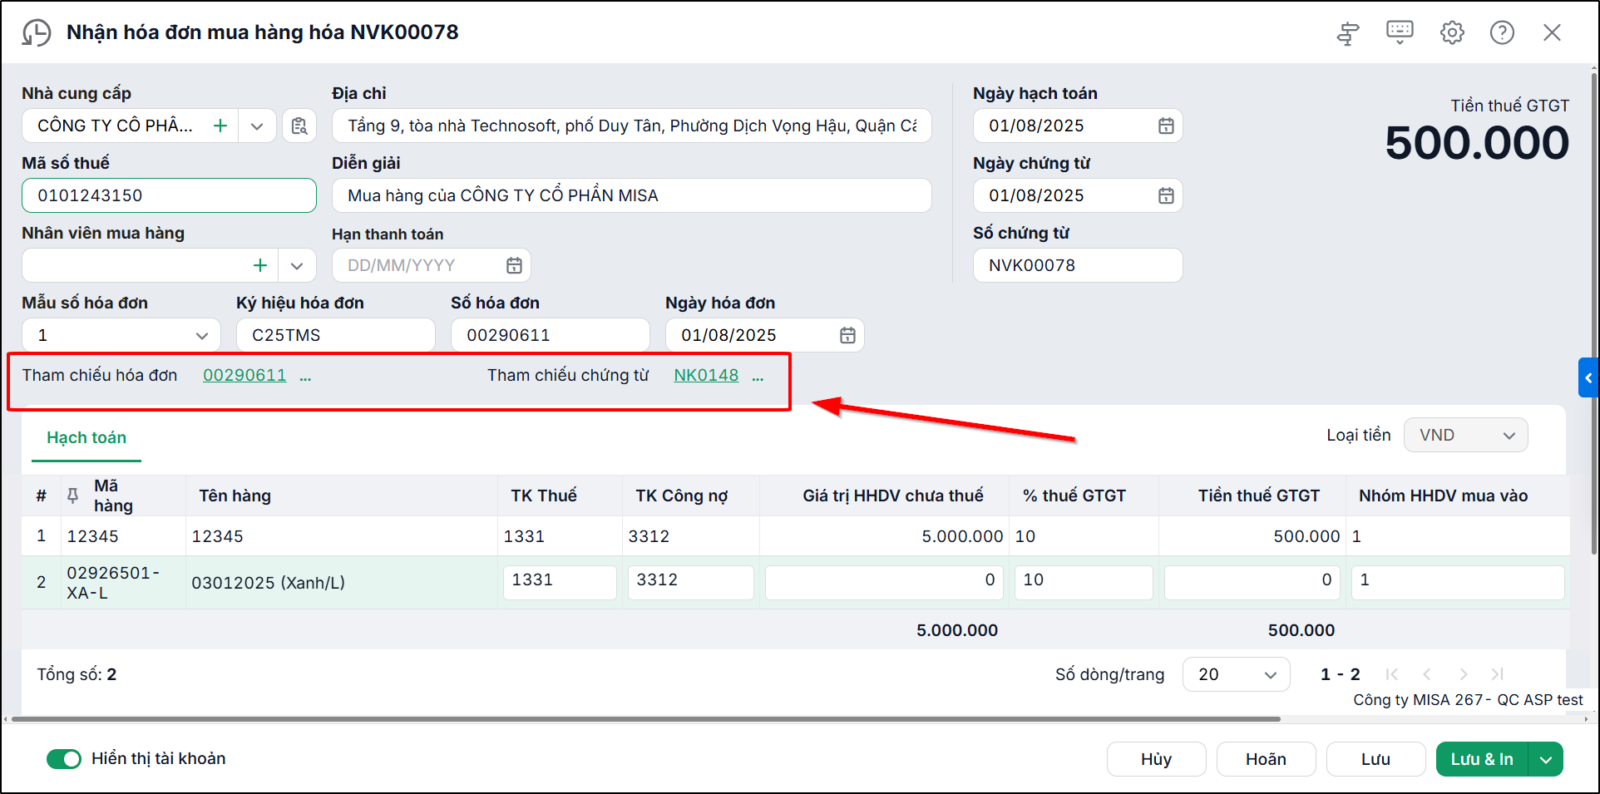Click the Mã số thuế field
Image resolution: width=1600 pixels, height=794 pixels.
click(169, 196)
